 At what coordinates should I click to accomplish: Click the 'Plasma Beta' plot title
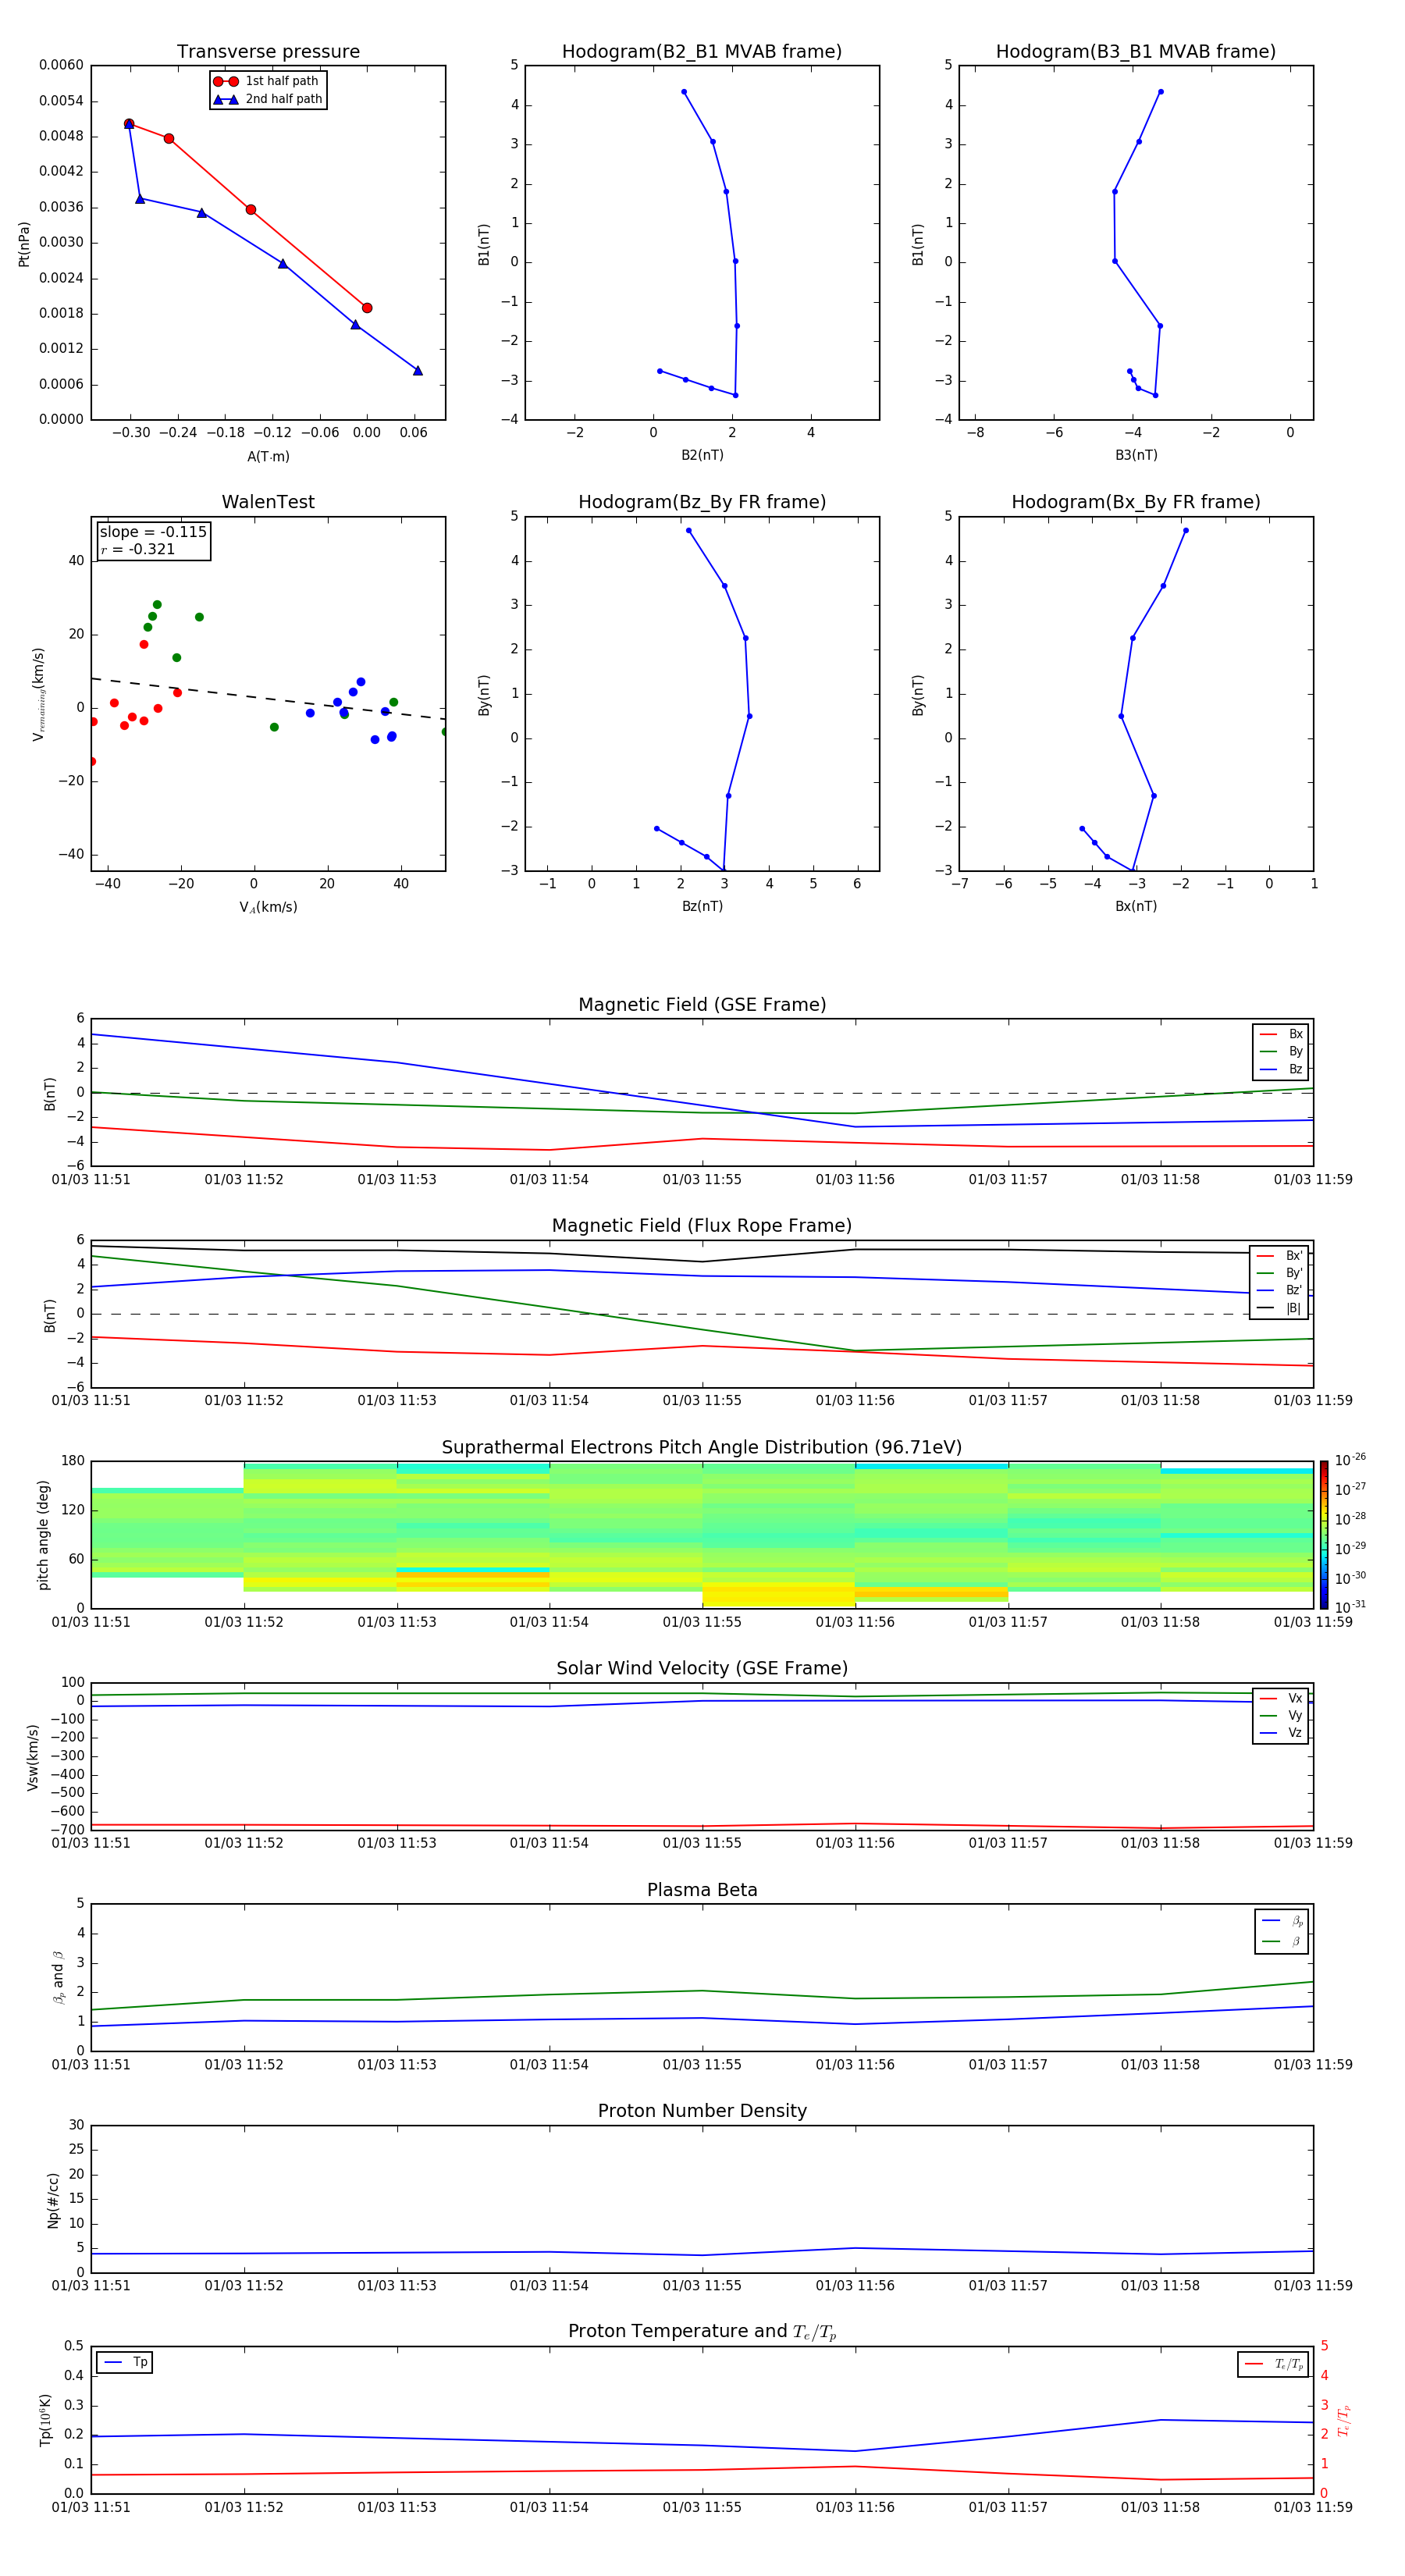[x=702, y=1890]
